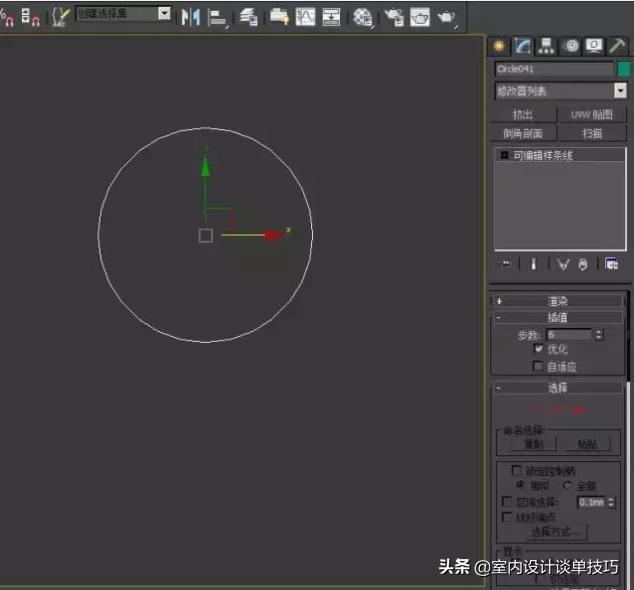Click the 步数 steps value field
634x590 pixels.
(569, 335)
